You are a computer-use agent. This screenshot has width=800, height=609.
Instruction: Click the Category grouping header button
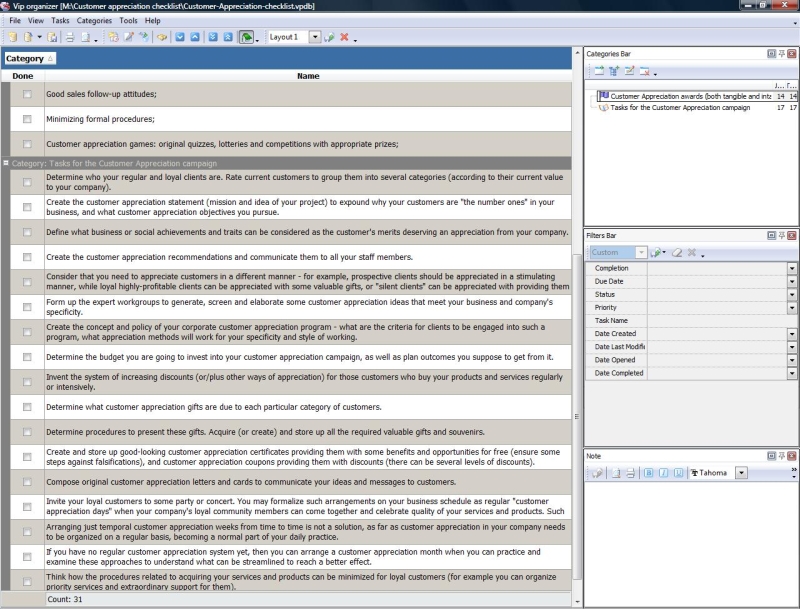30,59
